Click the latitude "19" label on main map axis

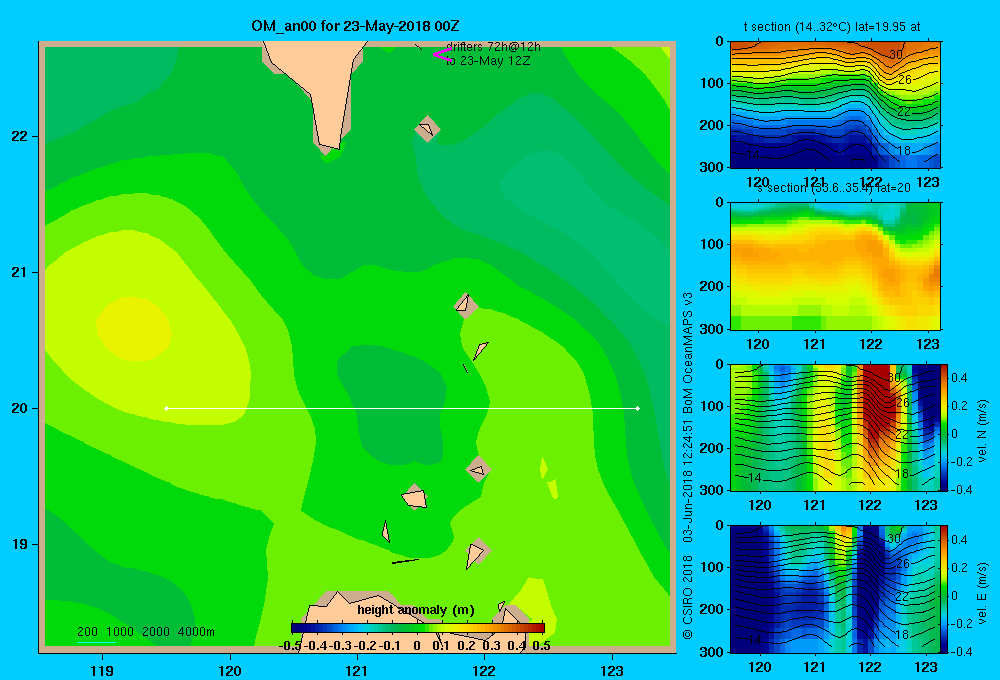click(20, 544)
